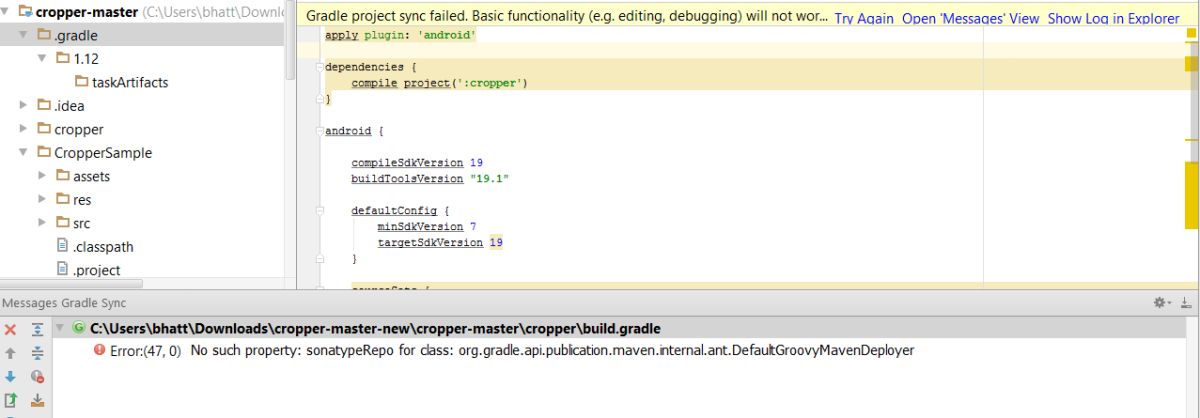Click compile project(':cropper') line
This screenshot has width=1200, height=418.
tap(439, 83)
